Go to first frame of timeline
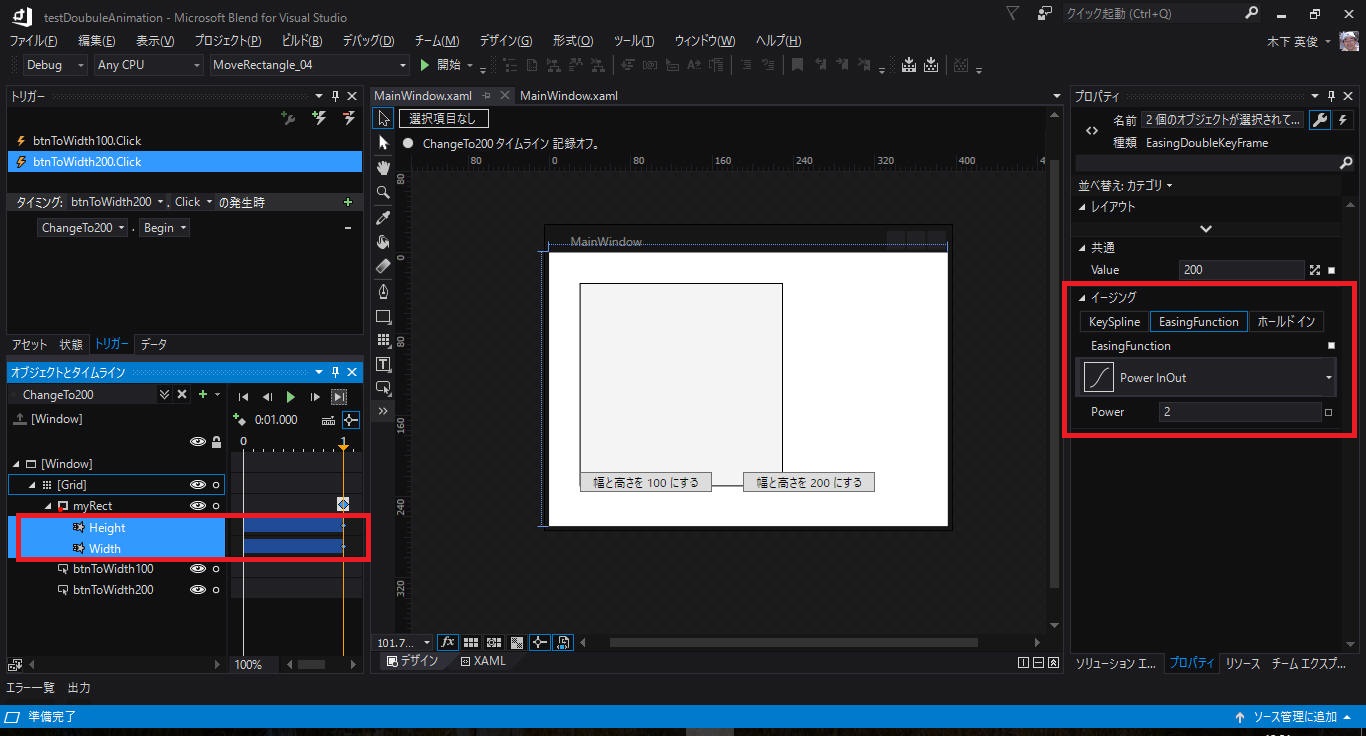The width and height of the screenshot is (1366, 736). pos(243,397)
